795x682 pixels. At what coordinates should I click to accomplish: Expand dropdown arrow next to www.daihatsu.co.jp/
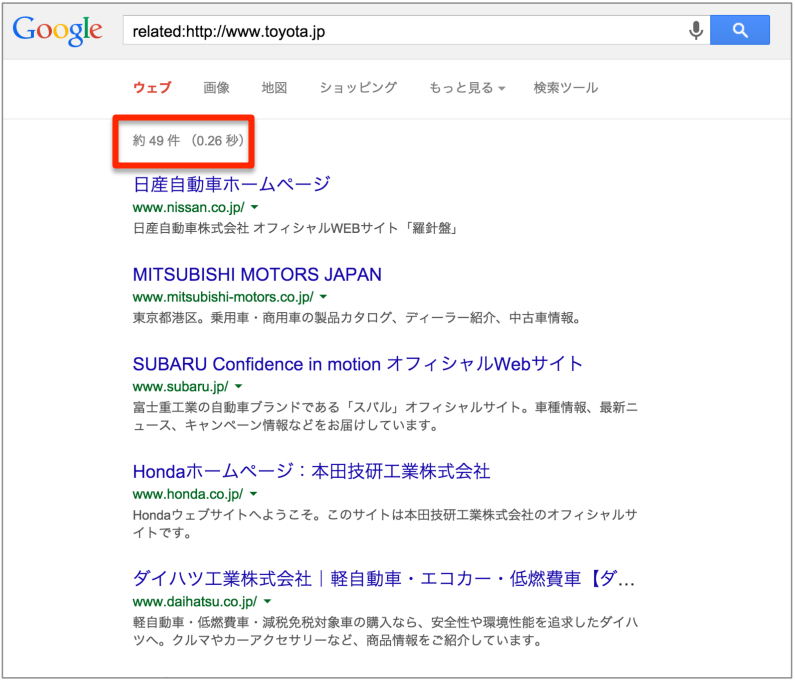pyautogui.click(x=268, y=601)
